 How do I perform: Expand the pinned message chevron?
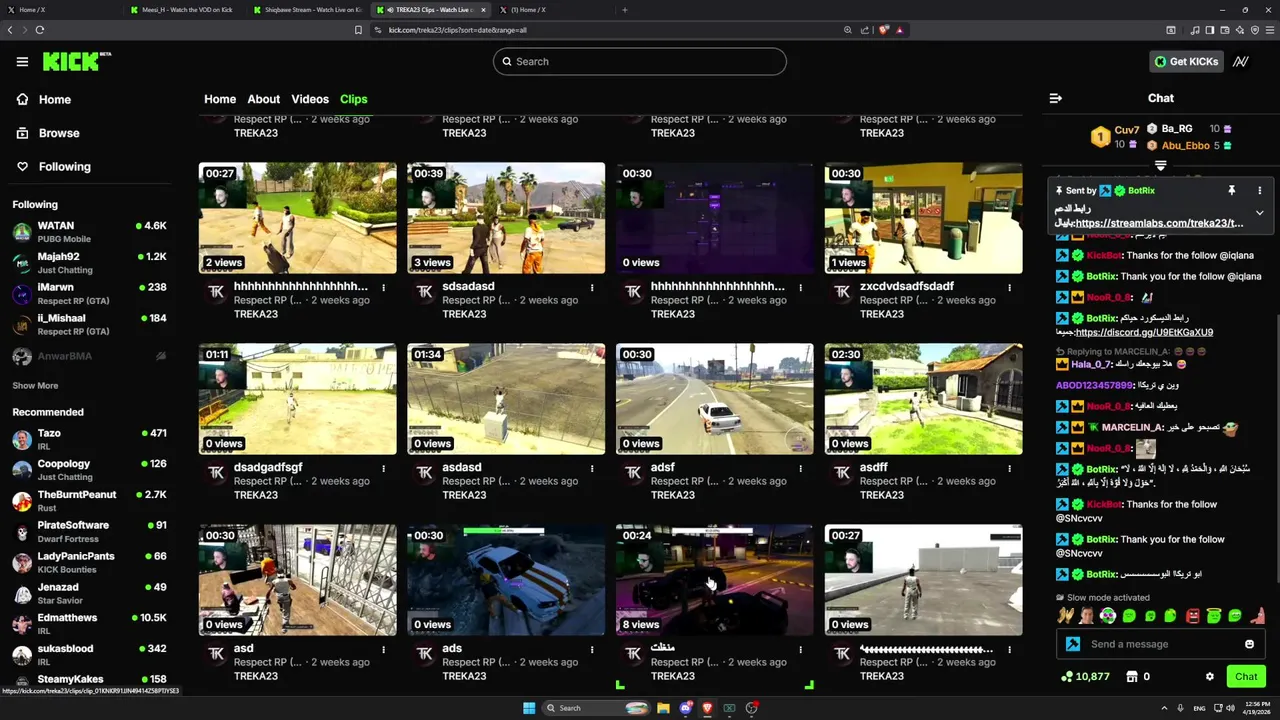pyautogui.click(x=1260, y=213)
